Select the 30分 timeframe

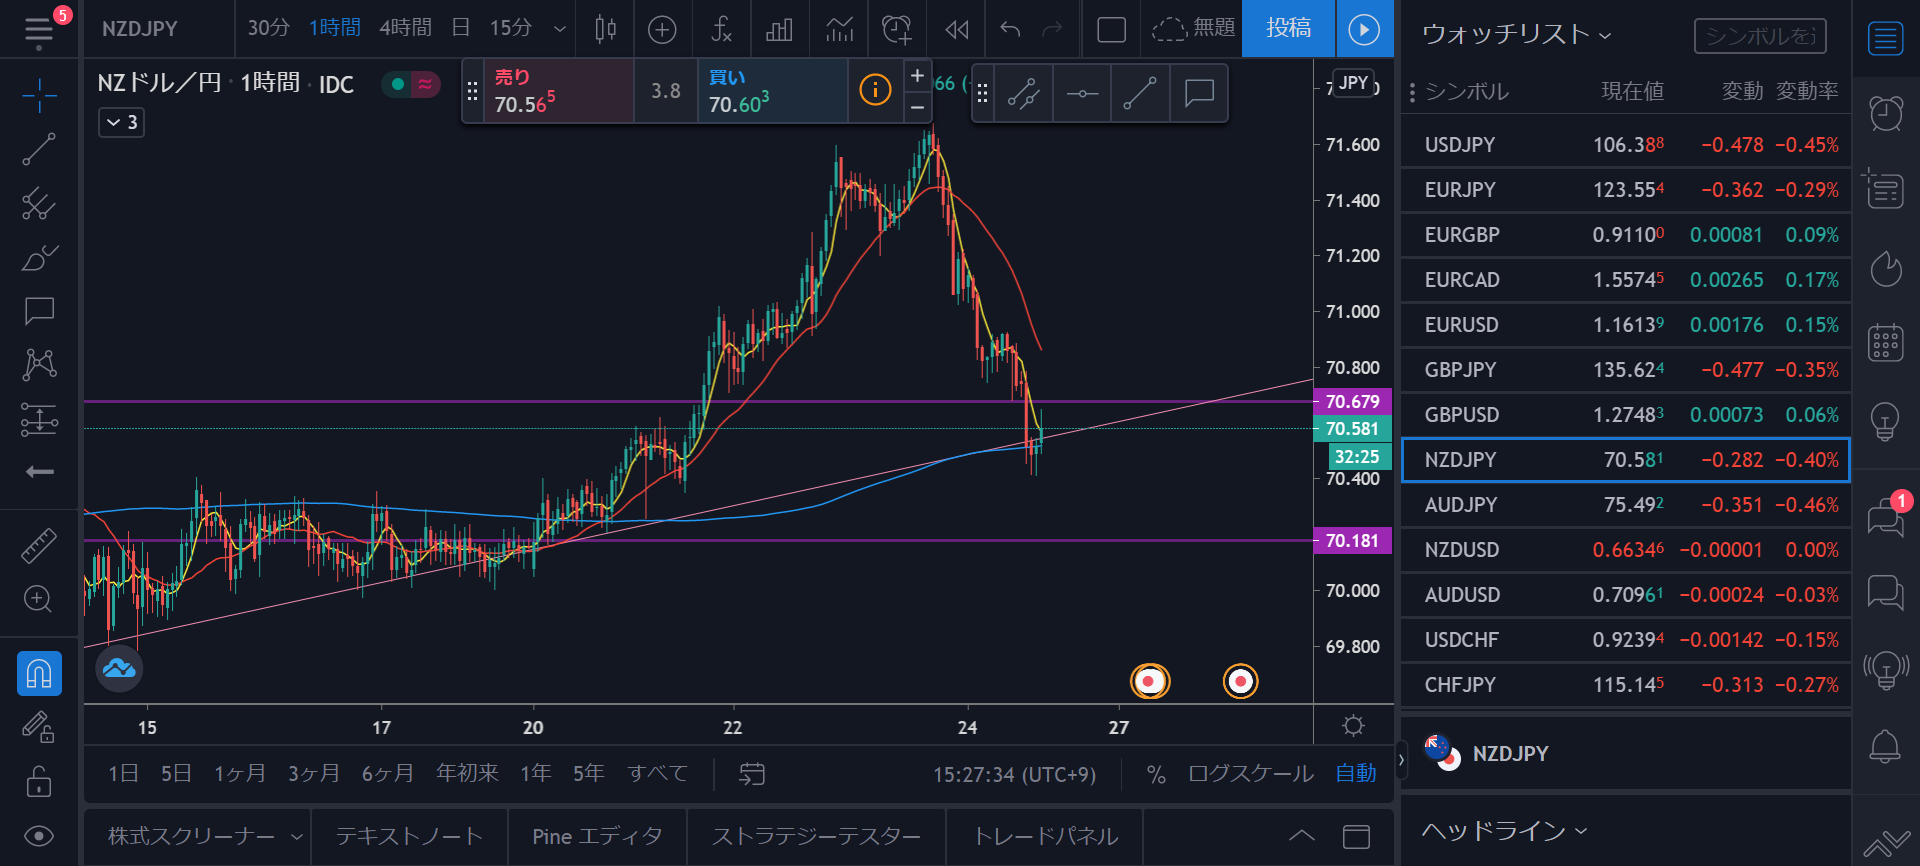click(x=268, y=28)
